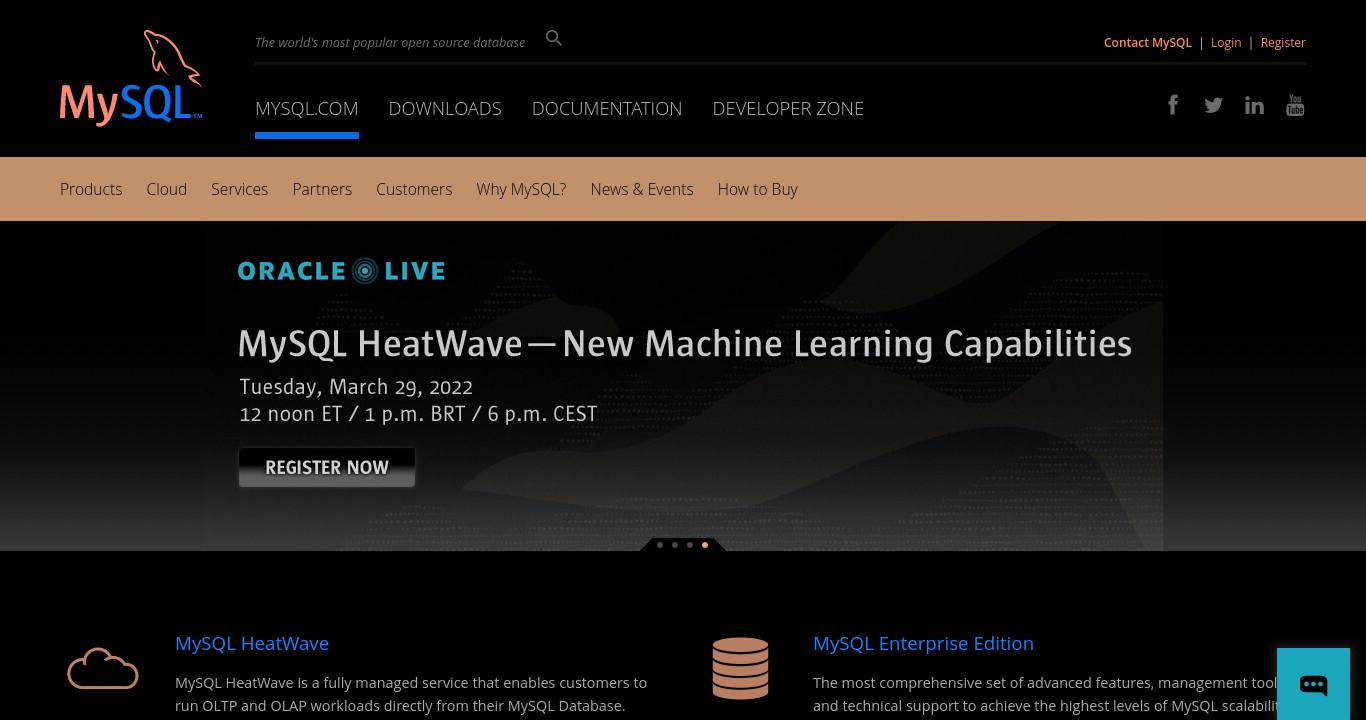Viewport: 1366px width, 720px height.
Task: Open the Partners menu item
Action: click(x=322, y=189)
